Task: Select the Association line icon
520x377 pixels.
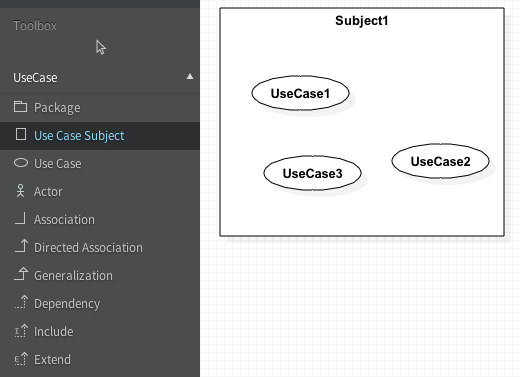Action: click(20, 218)
